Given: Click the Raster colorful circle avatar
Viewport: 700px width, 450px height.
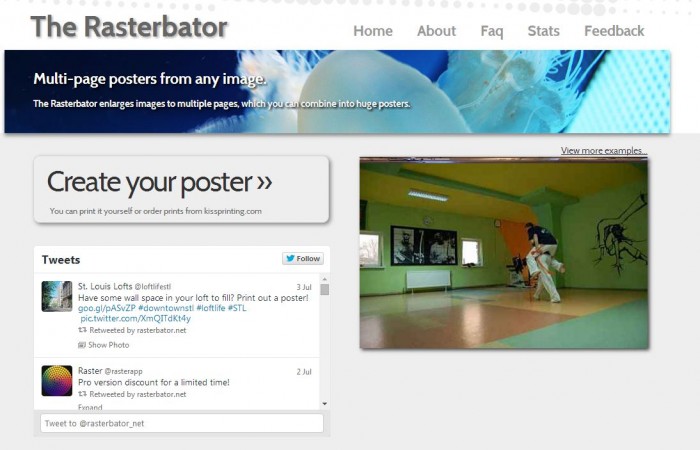Looking at the screenshot, I should (56, 381).
